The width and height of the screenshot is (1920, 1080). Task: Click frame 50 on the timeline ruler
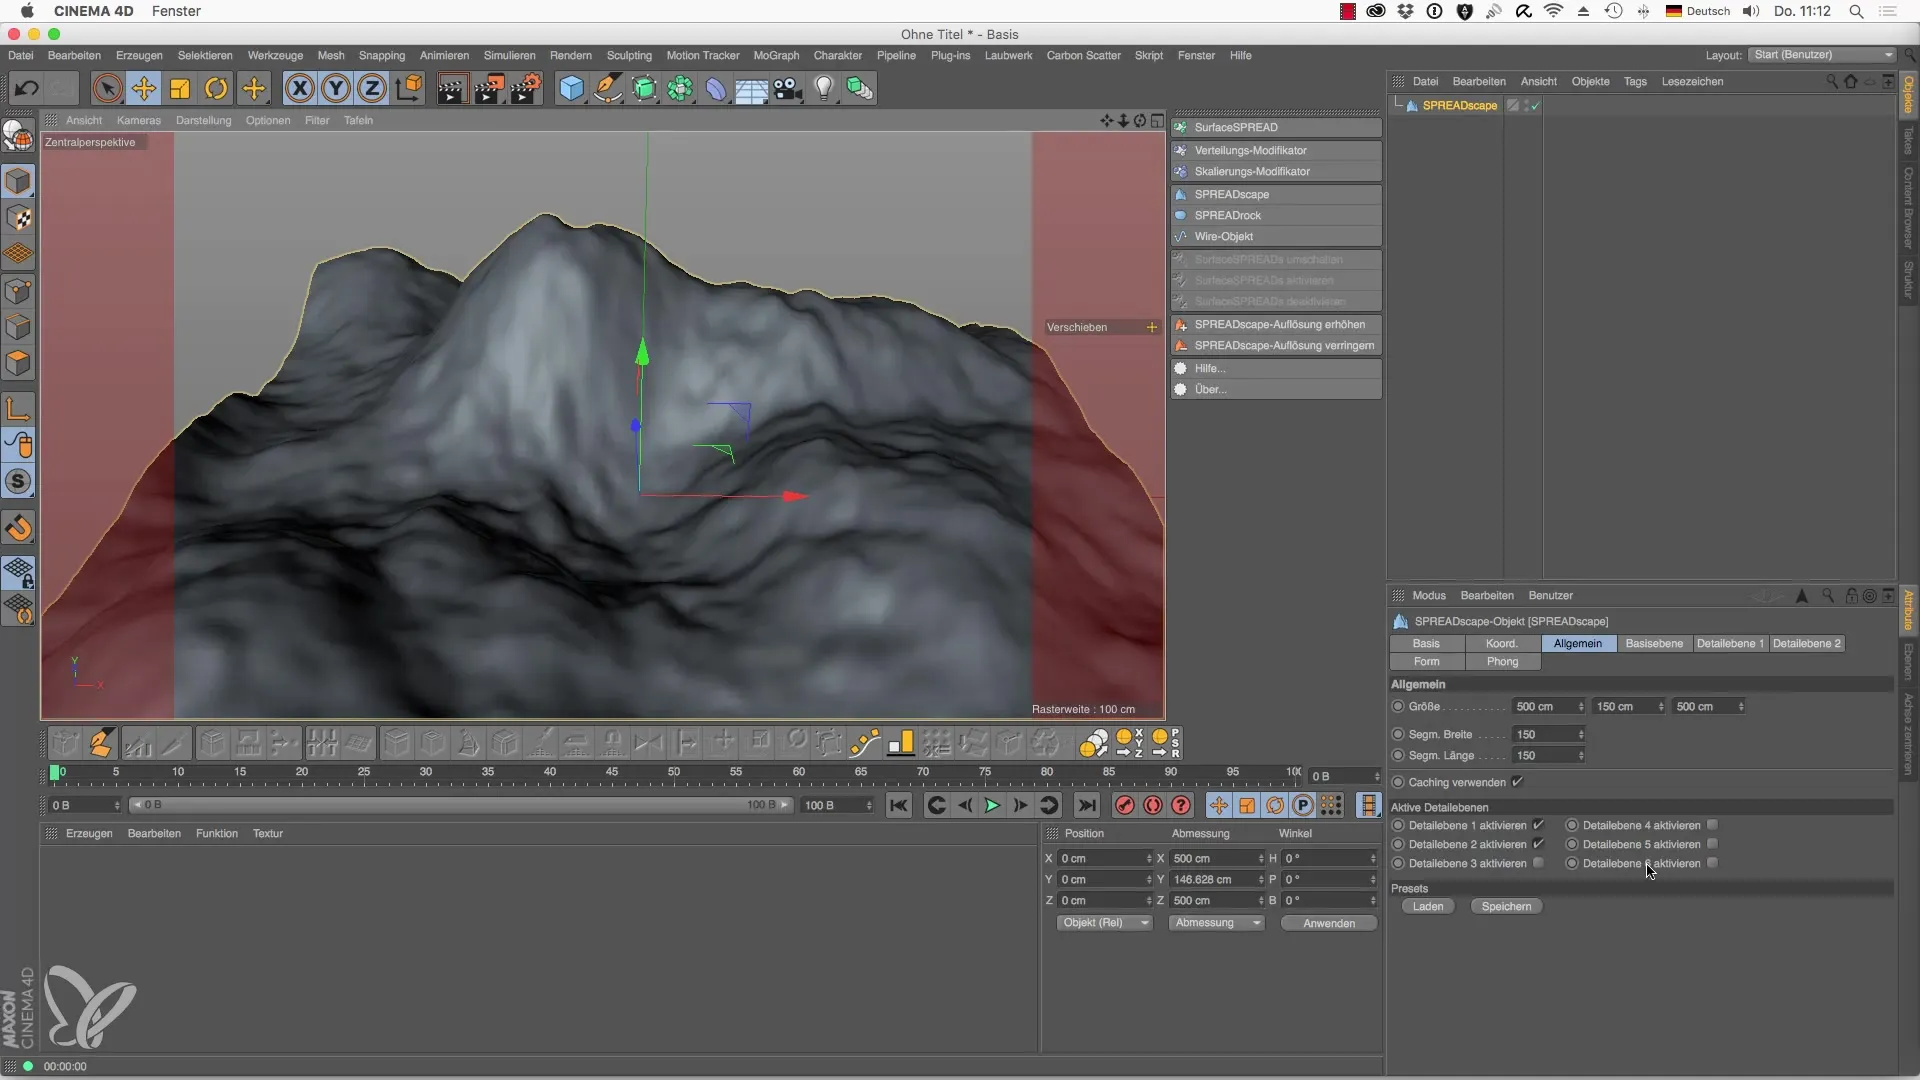674,773
